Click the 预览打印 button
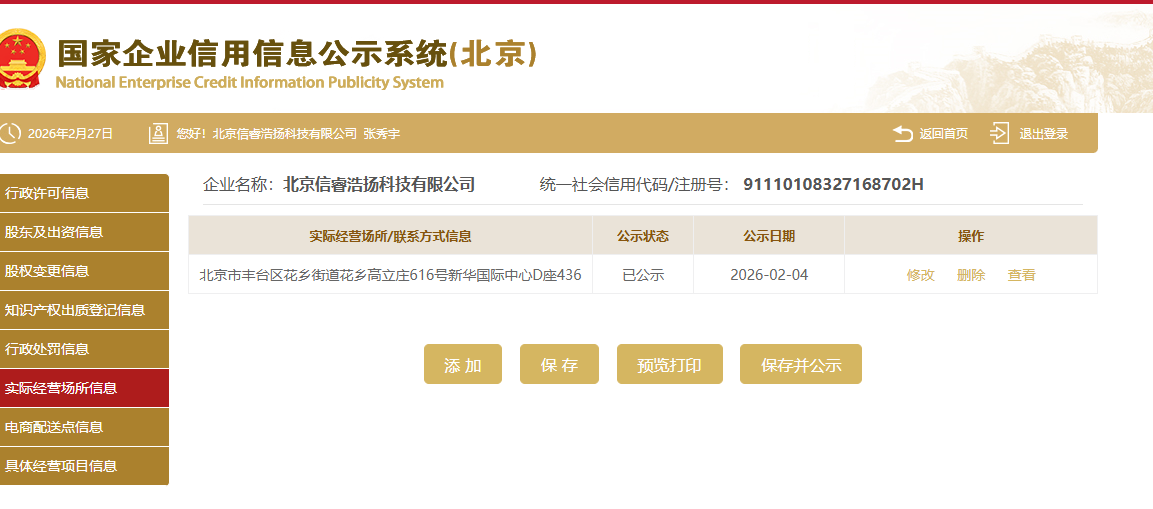The width and height of the screenshot is (1153, 509). click(x=669, y=364)
